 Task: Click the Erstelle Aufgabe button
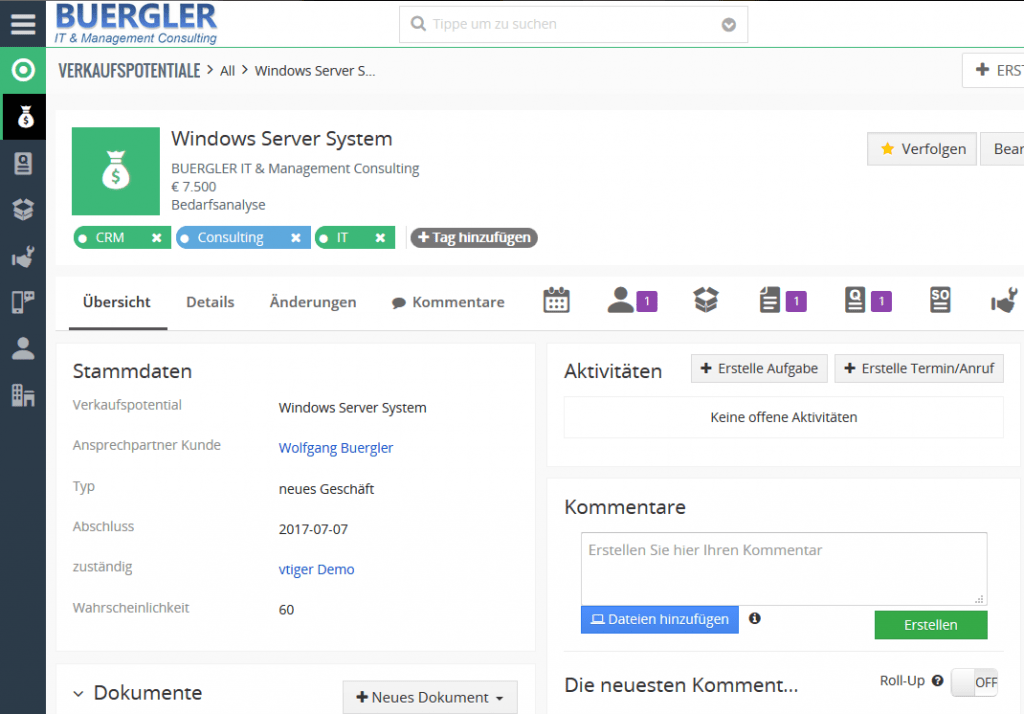click(758, 369)
